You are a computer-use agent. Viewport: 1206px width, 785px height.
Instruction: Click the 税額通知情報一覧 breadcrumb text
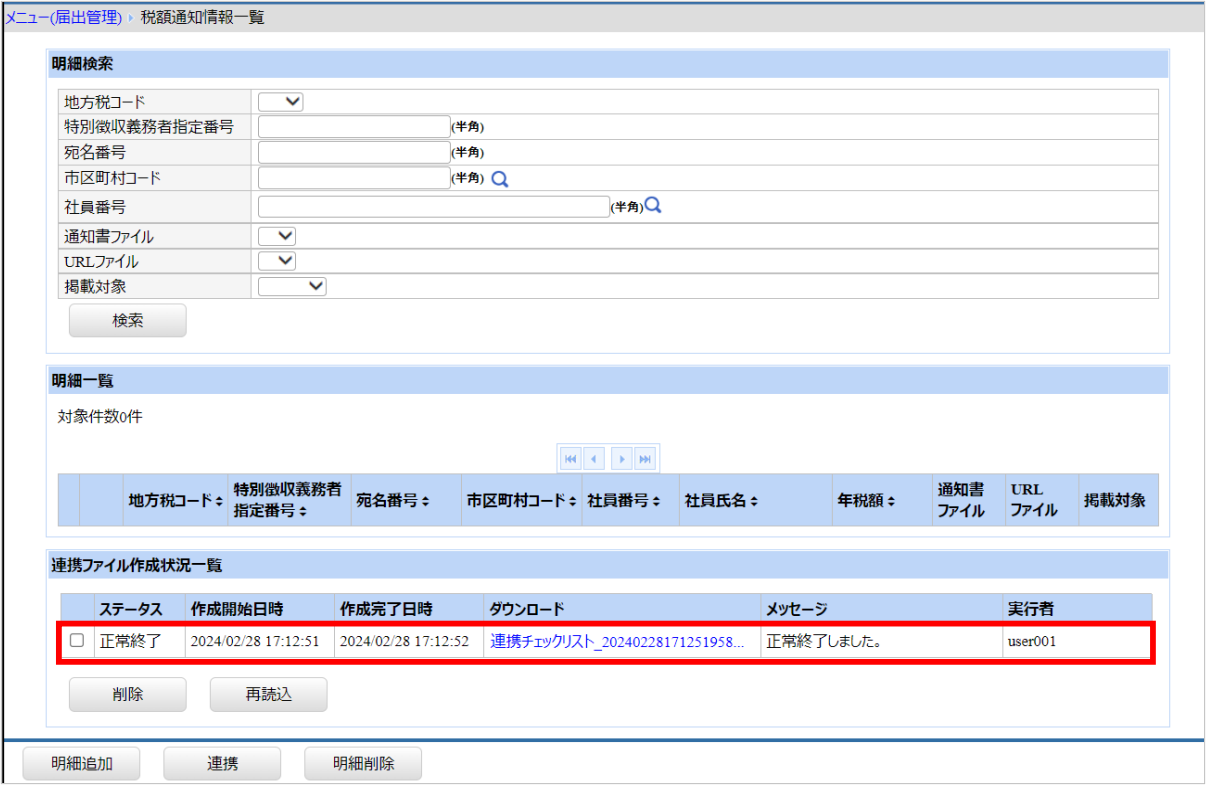(x=203, y=18)
